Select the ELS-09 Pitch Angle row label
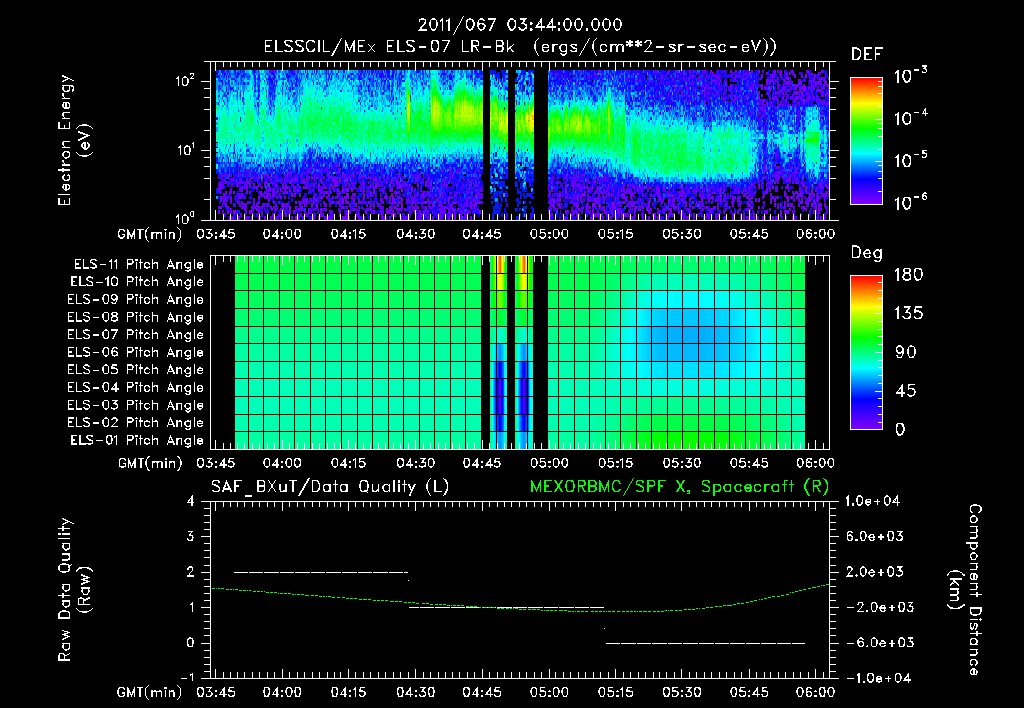This screenshot has height=708, width=1024. click(136, 300)
